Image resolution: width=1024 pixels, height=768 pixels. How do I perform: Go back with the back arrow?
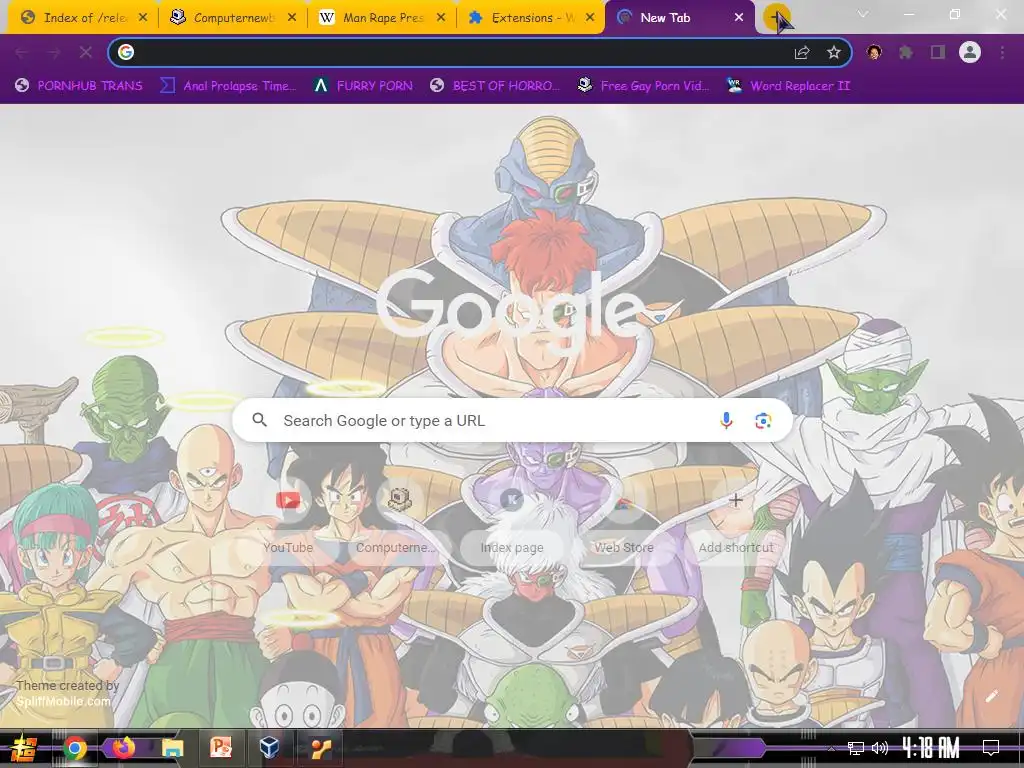click(x=22, y=52)
